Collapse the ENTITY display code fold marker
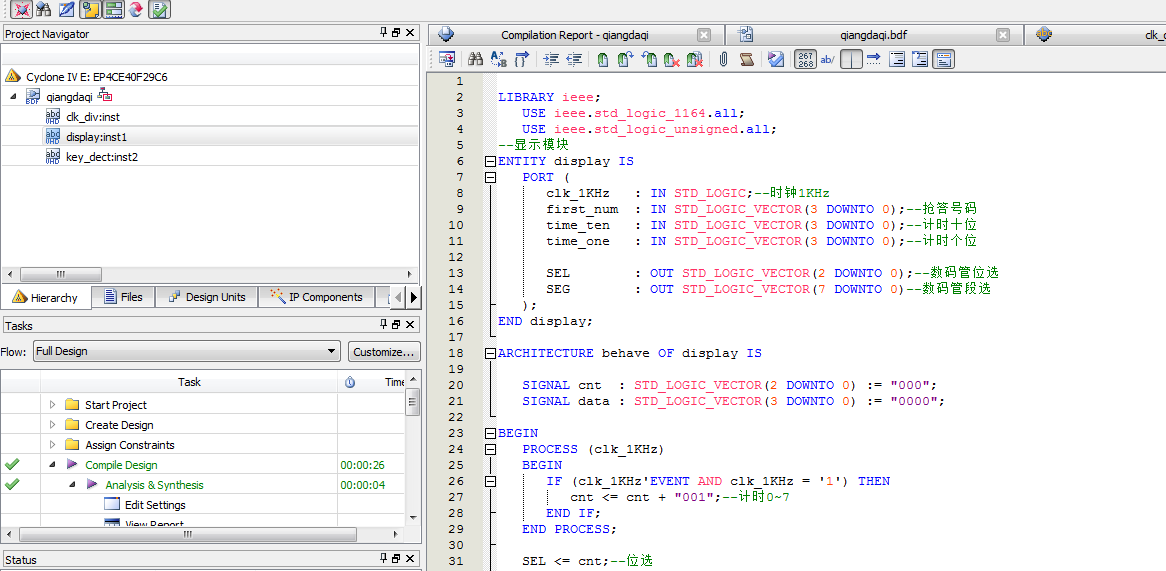 click(x=490, y=161)
